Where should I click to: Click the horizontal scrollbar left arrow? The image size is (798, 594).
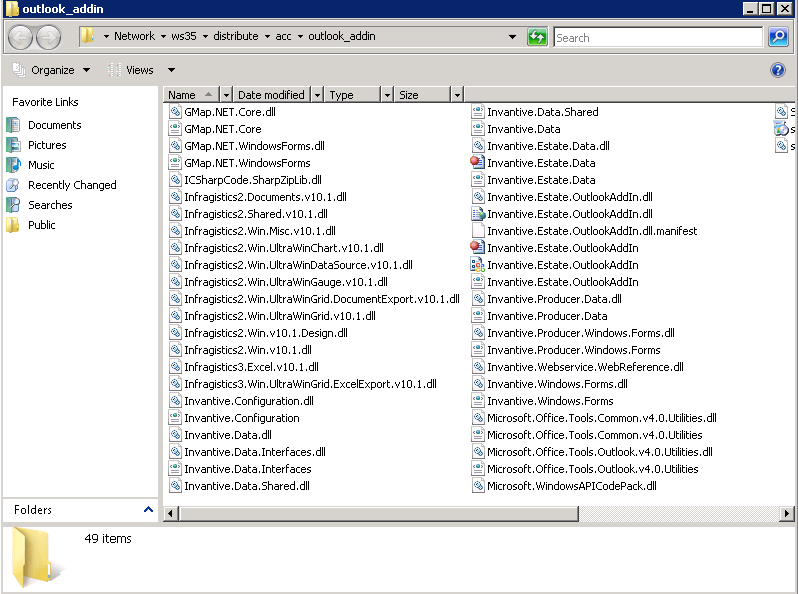(x=170, y=514)
